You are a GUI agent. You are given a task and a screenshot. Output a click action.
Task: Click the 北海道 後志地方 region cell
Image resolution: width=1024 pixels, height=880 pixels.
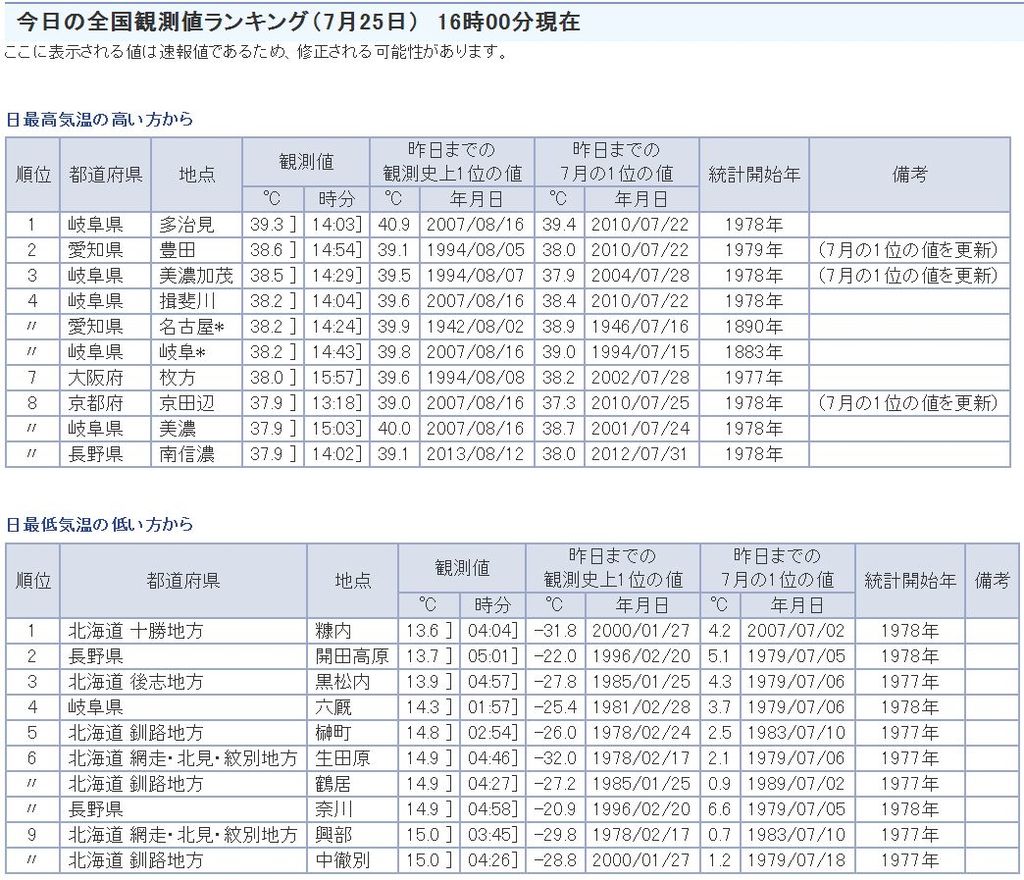point(135,682)
